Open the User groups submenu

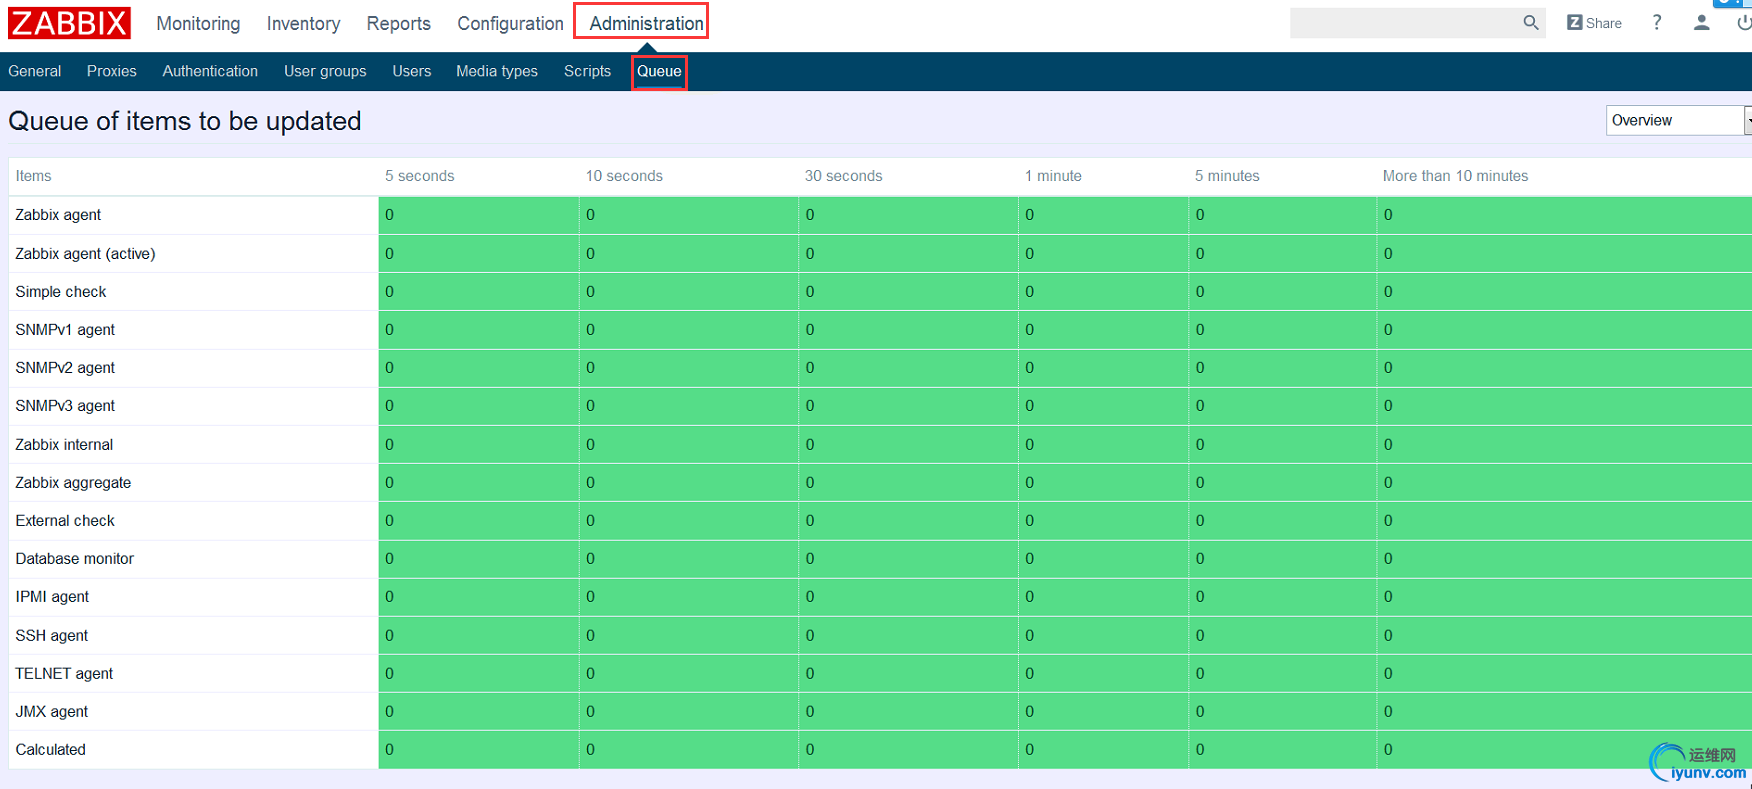(325, 71)
